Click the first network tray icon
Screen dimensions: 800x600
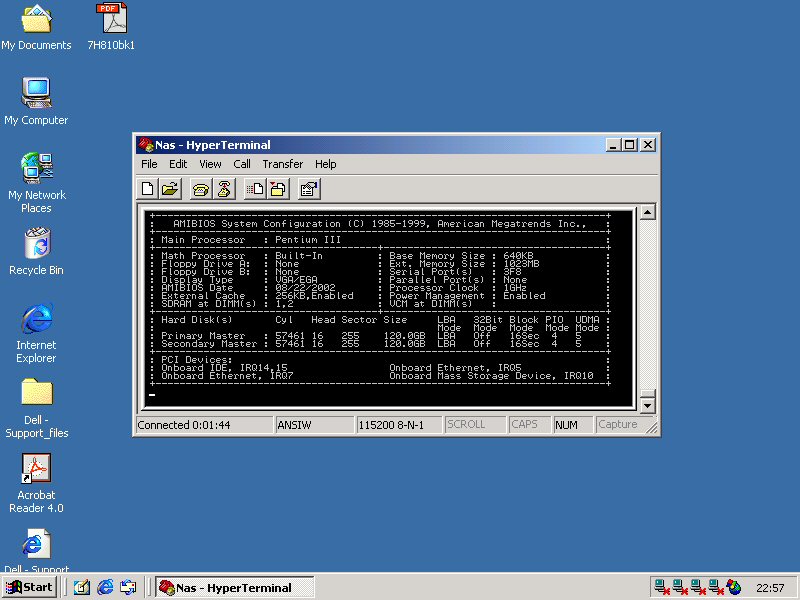[662, 587]
